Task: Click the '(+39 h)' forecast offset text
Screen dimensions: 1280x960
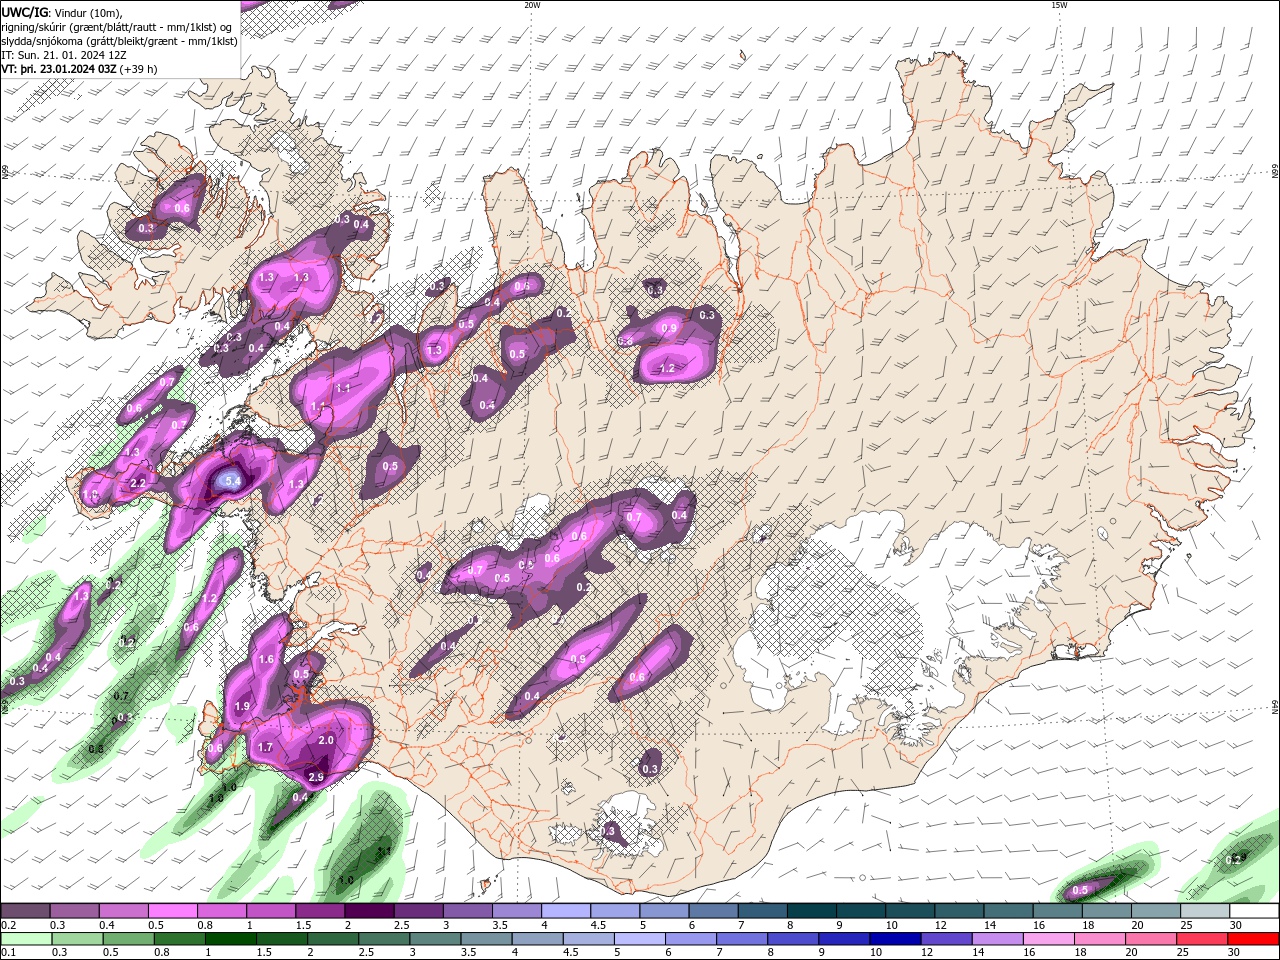Action: coord(139,69)
